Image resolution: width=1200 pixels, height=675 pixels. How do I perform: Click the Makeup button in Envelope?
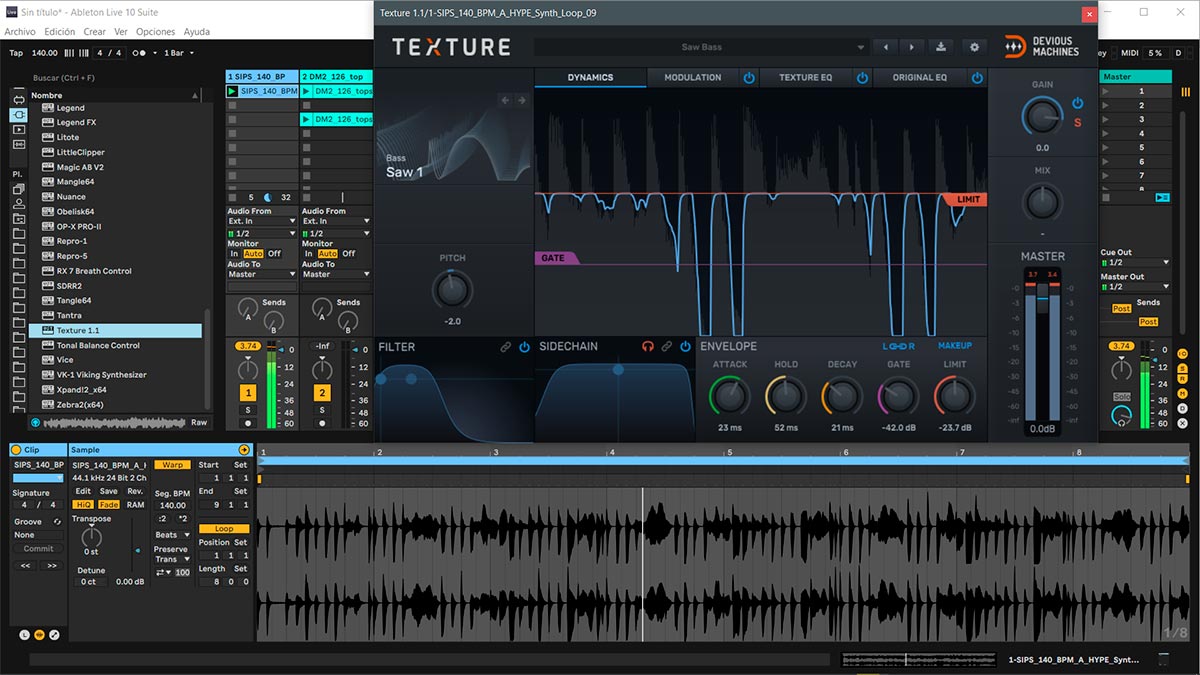coord(955,346)
